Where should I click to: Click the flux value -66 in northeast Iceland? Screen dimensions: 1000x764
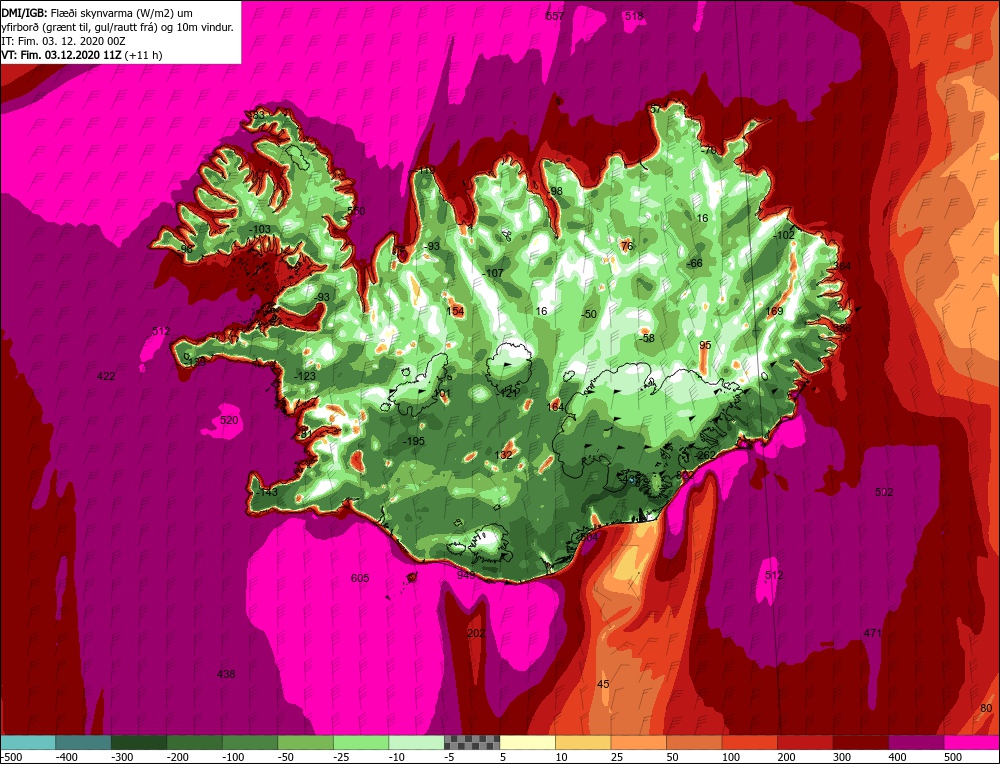[695, 263]
